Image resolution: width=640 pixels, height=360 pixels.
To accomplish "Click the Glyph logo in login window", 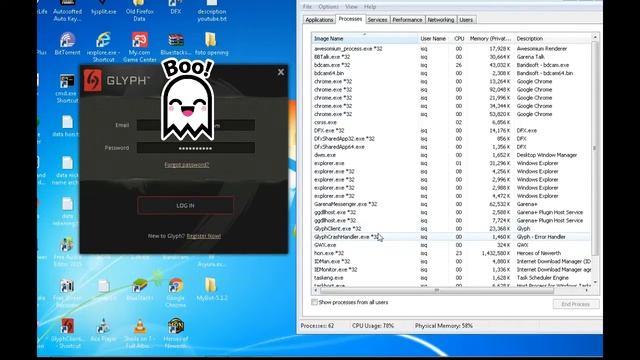I will pyautogui.click(x=93, y=80).
